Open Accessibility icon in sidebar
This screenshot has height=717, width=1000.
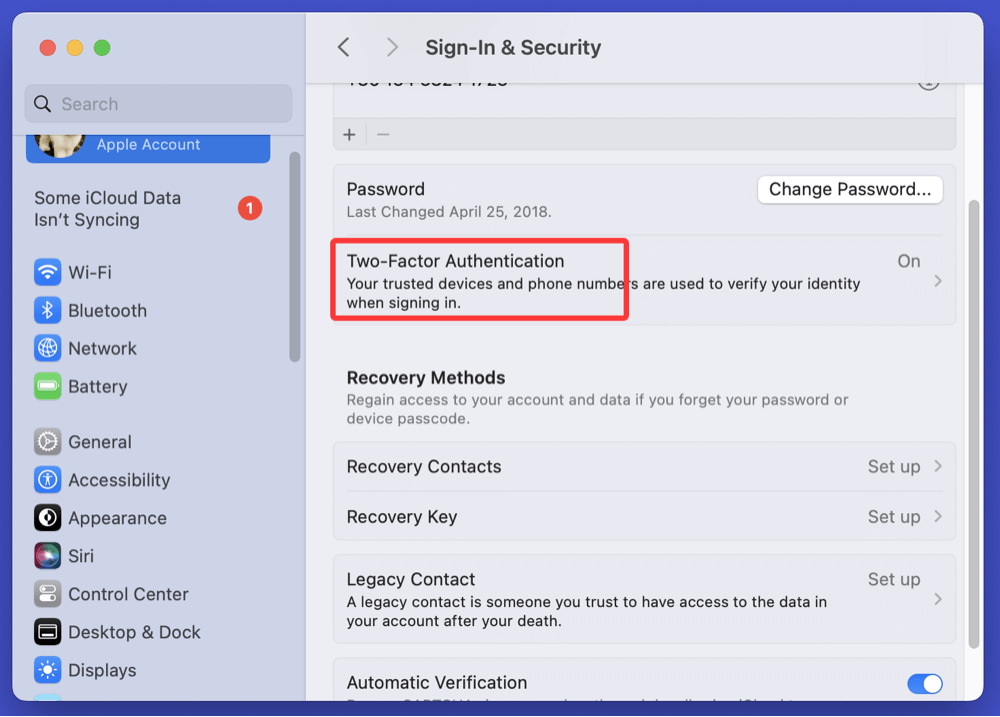click(x=47, y=480)
